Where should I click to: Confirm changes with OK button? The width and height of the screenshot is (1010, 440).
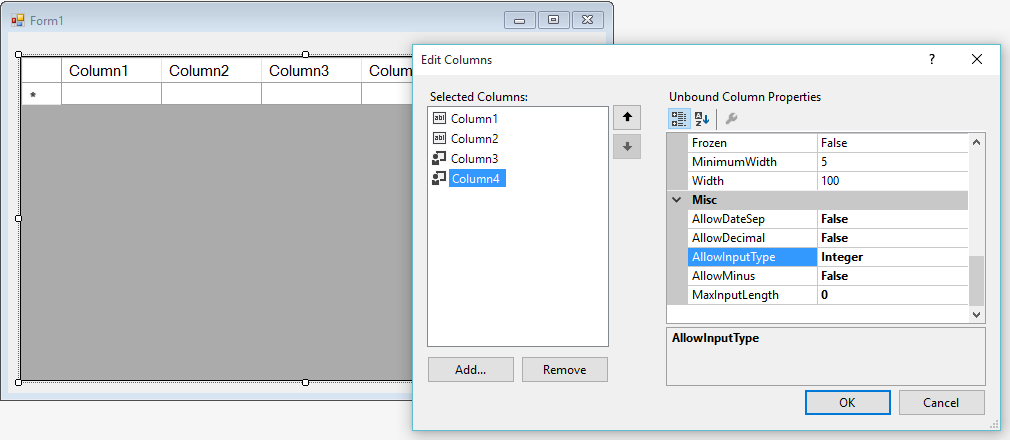847,402
